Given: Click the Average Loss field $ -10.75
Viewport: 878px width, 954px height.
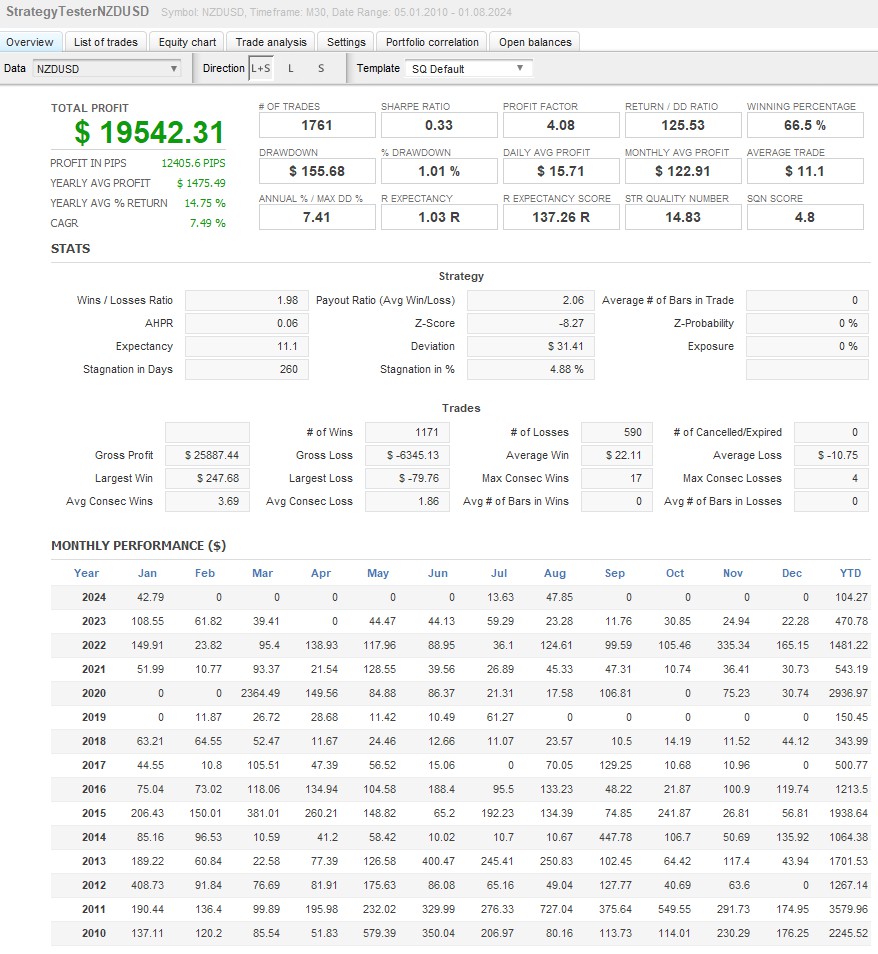Looking at the screenshot, I should pos(832,456).
